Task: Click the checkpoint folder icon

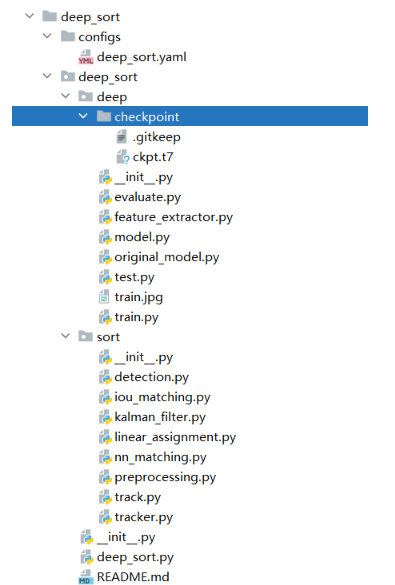Action: tap(104, 116)
